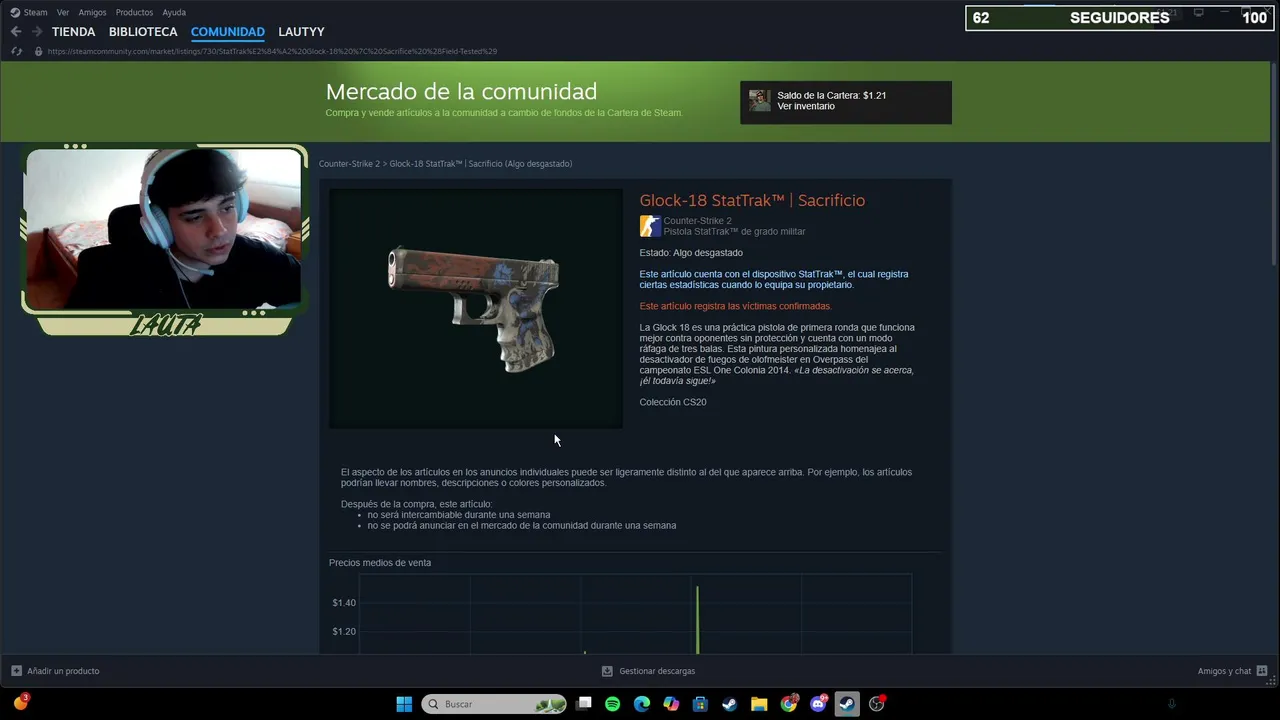This screenshot has height=720, width=1280.
Task: Open Discord from the taskbar
Action: coord(818,704)
